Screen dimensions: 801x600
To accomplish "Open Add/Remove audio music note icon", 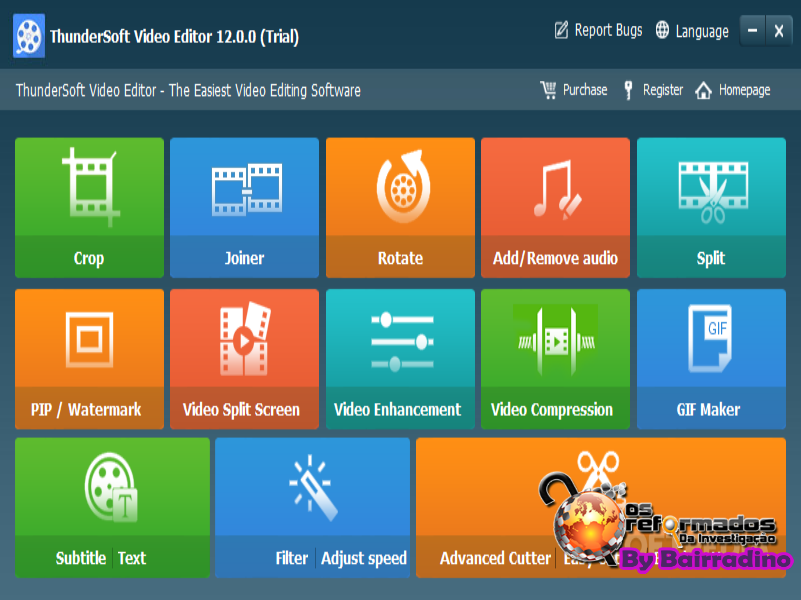I will pos(557,189).
